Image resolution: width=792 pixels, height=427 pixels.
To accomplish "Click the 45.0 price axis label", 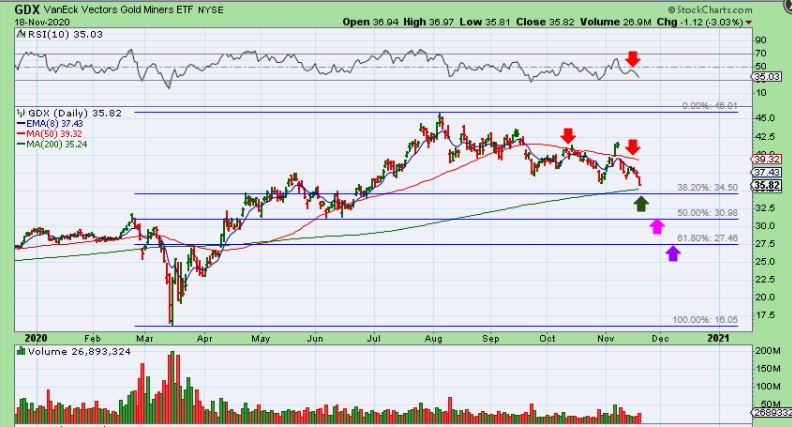I will (x=765, y=118).
